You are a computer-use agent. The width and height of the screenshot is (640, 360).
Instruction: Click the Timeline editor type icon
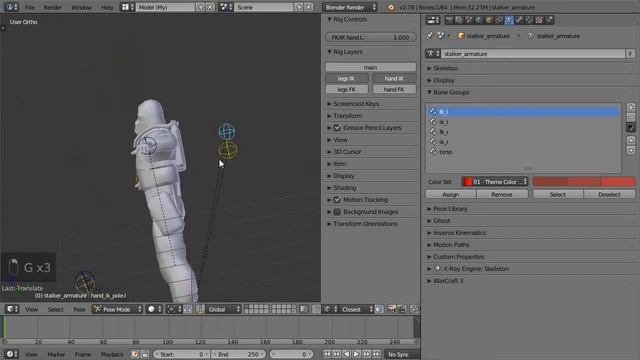[11, 354]
